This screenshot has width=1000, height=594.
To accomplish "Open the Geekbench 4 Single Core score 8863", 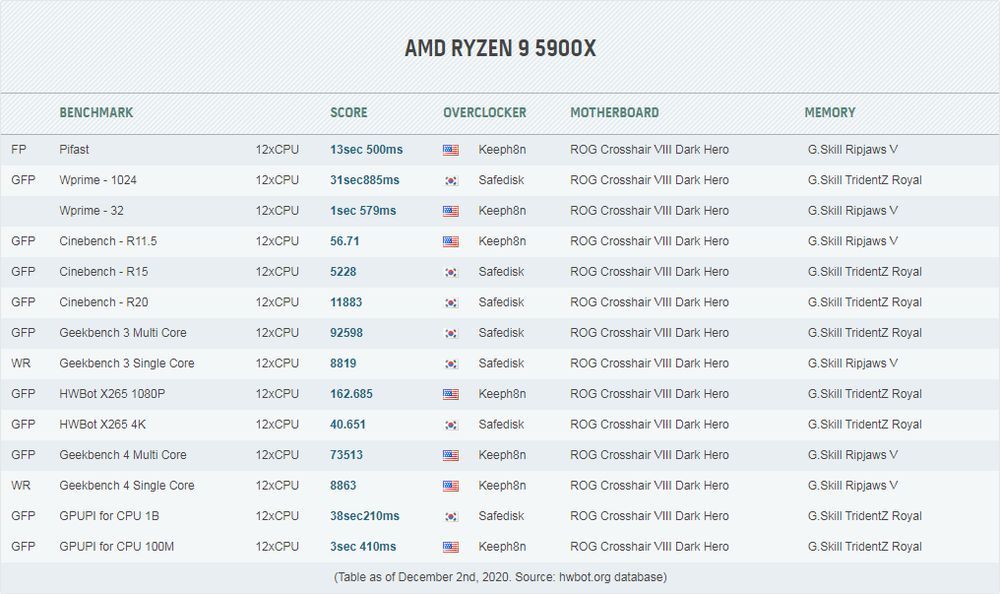I will coord(343,486).
